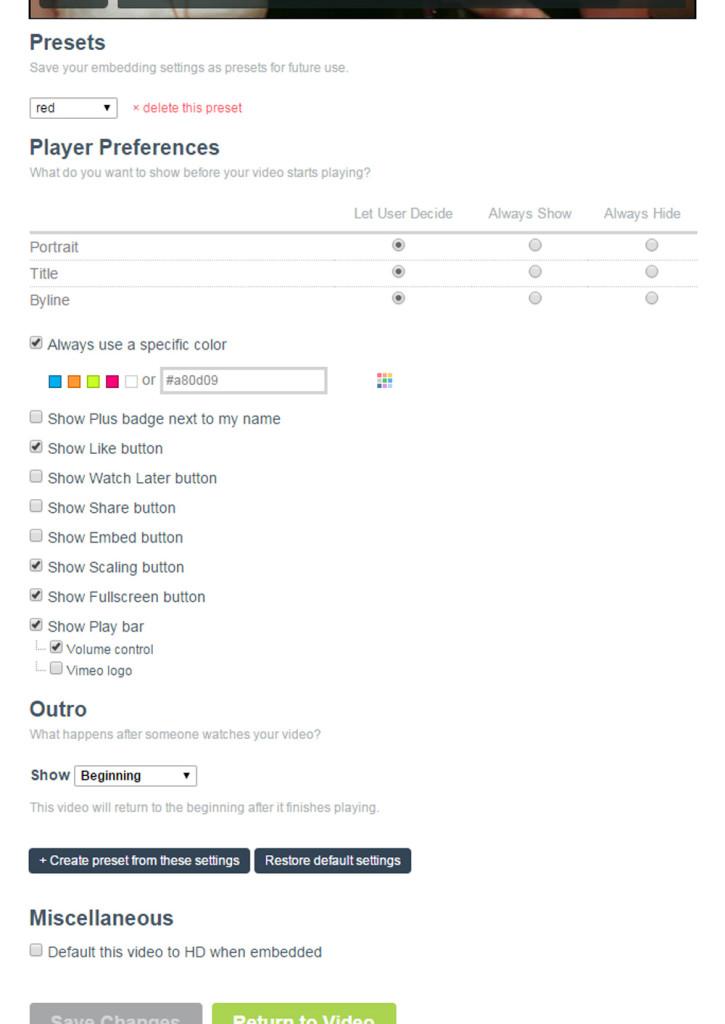Click the Return to Video button
725x1024 pixels.
[304, 1015]
